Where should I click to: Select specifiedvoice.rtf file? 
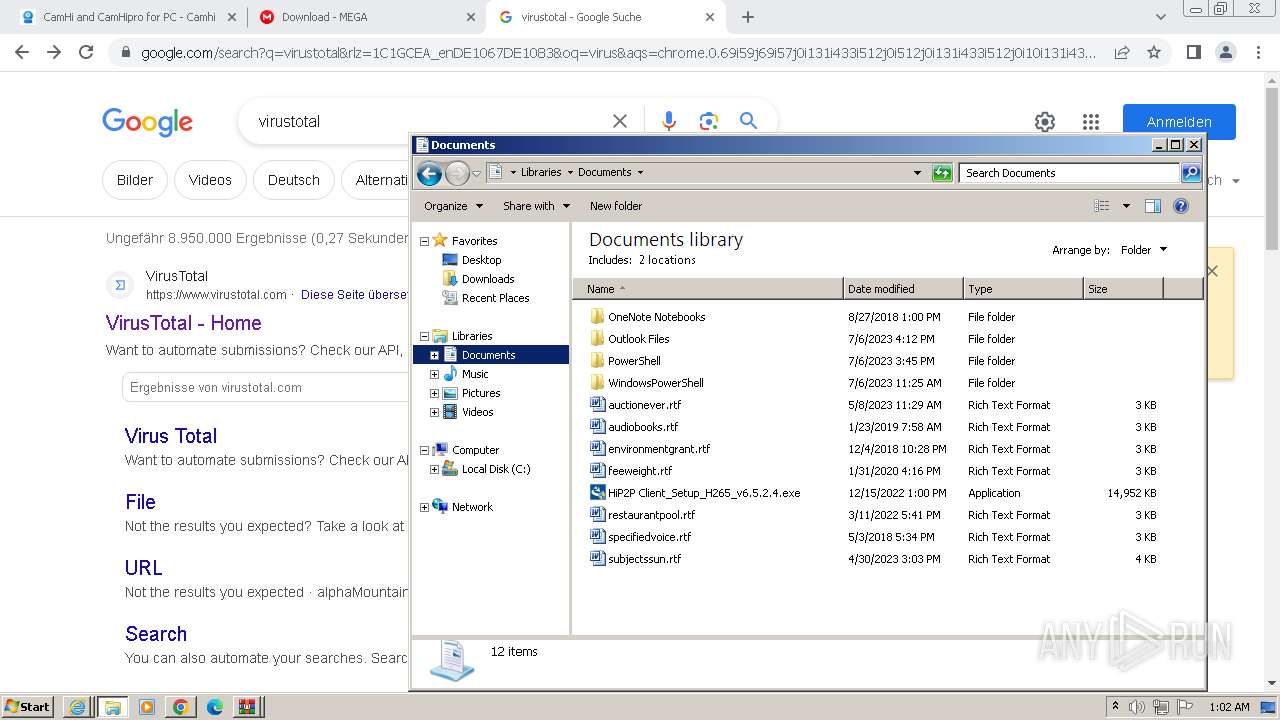coord(649,537)
